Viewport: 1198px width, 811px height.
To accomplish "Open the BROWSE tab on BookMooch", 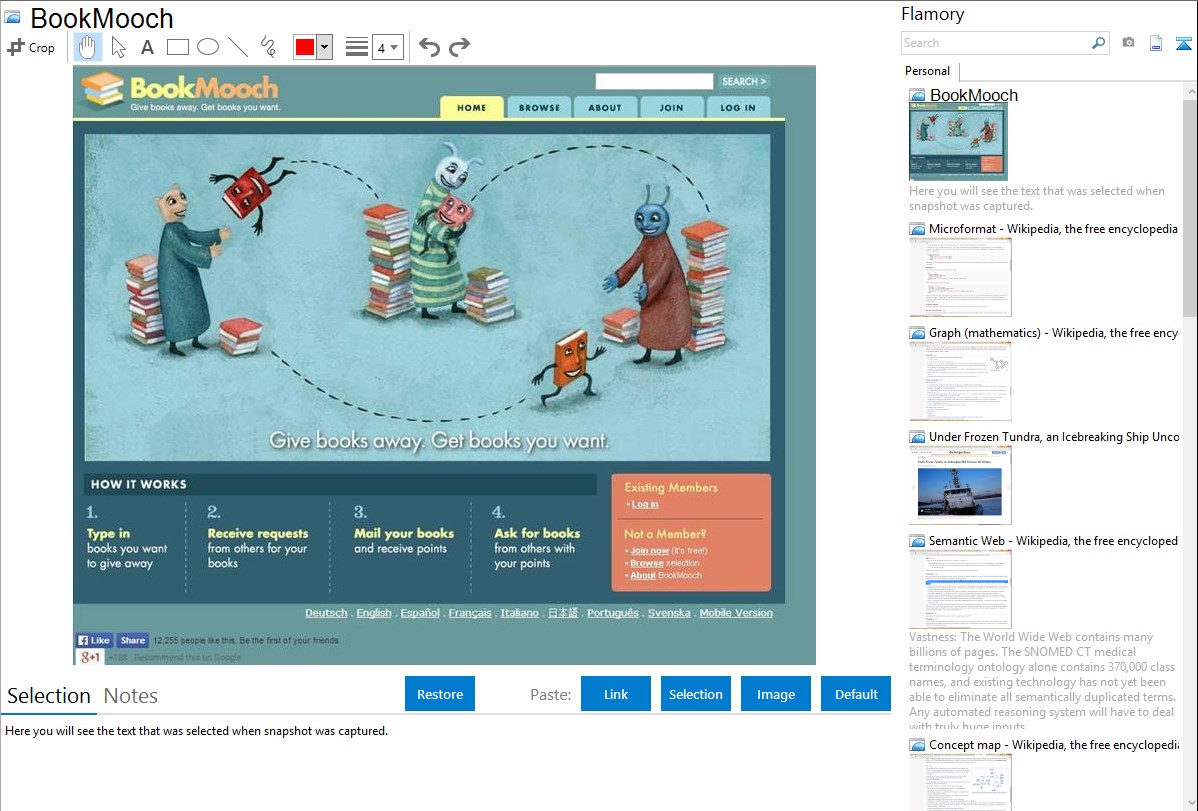I will [539, 108].
